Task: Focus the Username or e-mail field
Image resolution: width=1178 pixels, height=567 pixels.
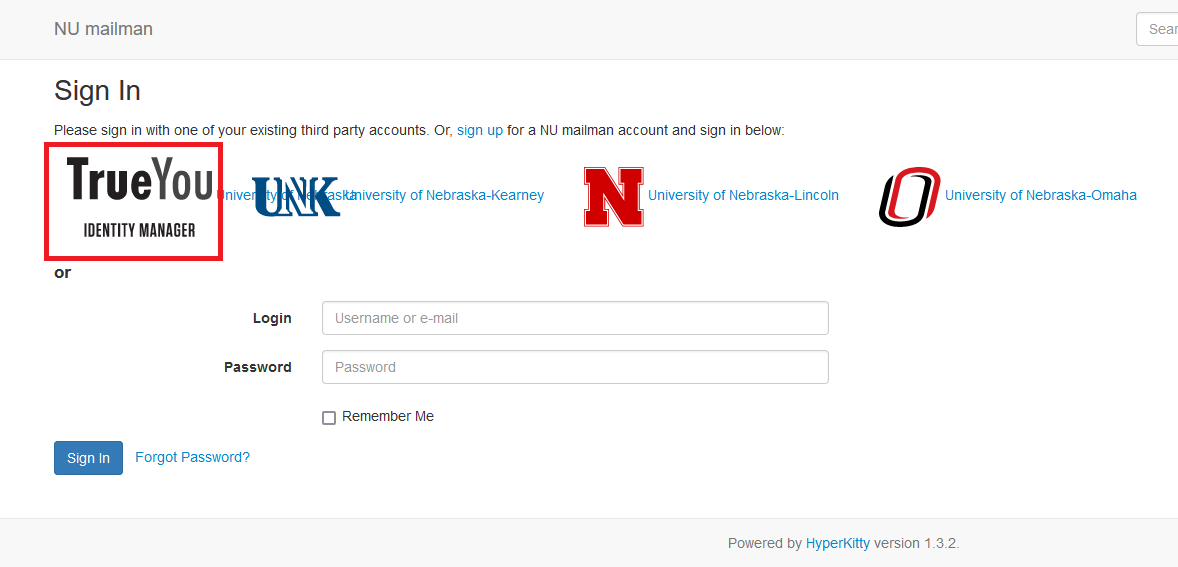Action: coord(575,318)
